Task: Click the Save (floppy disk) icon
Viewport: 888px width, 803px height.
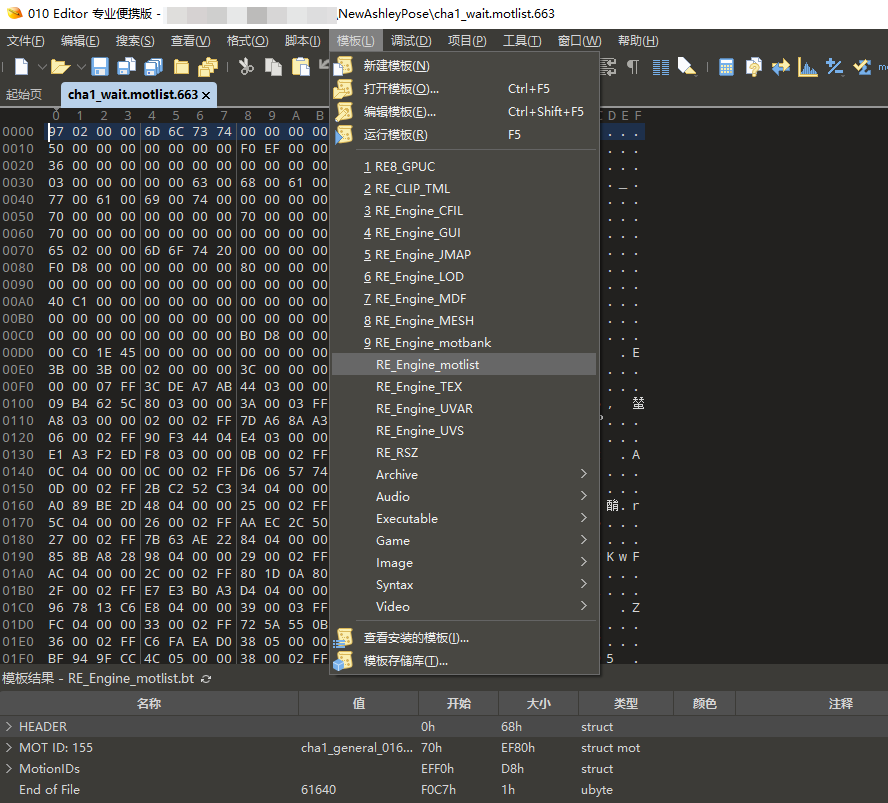Action: 100,67
